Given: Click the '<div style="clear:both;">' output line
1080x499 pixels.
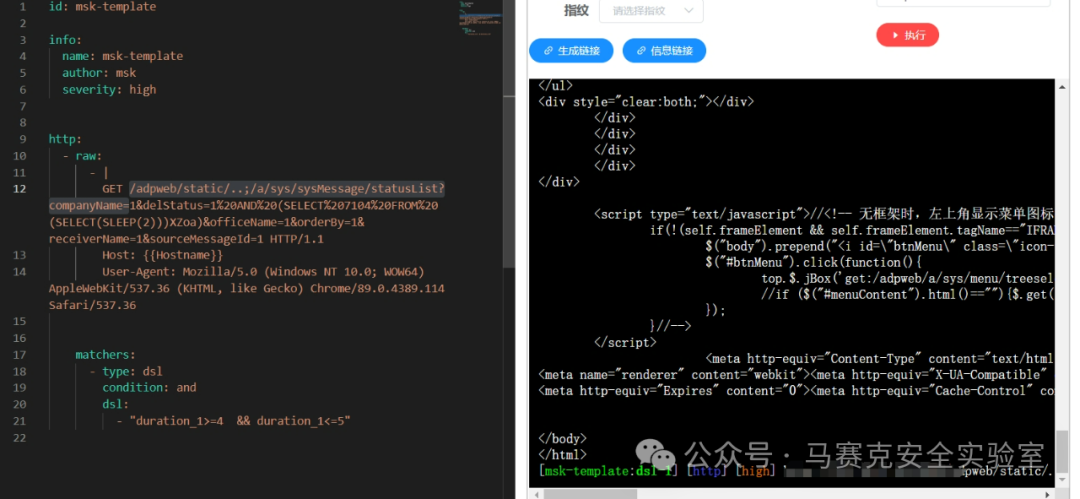Looking at the screenshot, I should pyautogui.click(x=646, y=101).
